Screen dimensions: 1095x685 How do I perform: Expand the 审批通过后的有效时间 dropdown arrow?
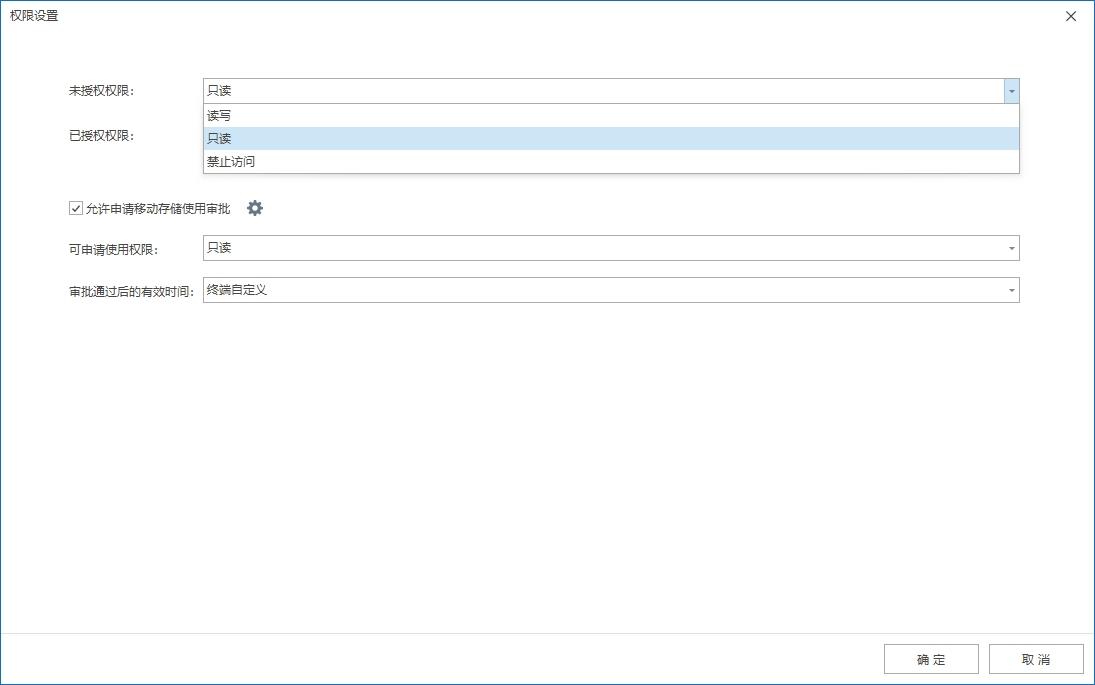1011,290
